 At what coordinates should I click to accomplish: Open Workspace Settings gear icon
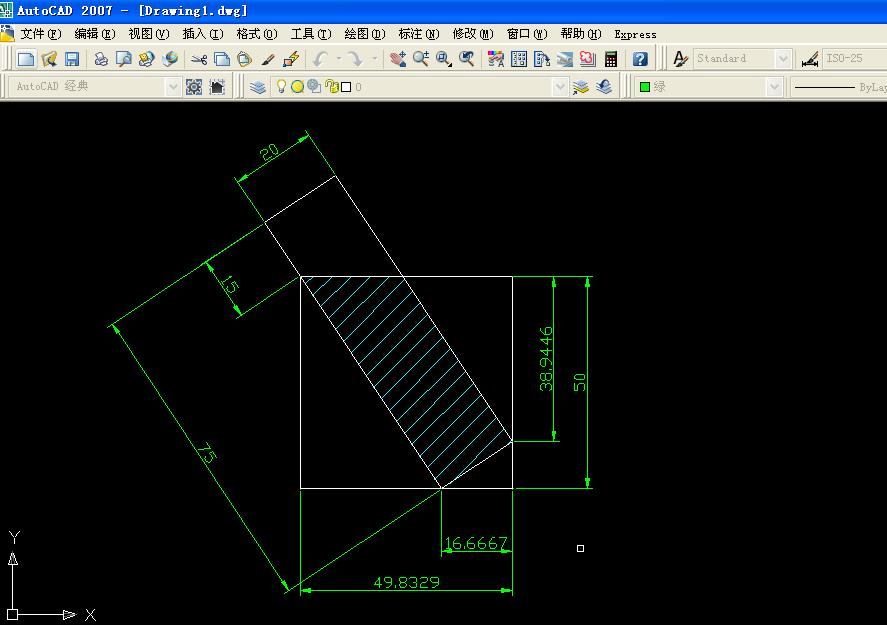(194, 87)
